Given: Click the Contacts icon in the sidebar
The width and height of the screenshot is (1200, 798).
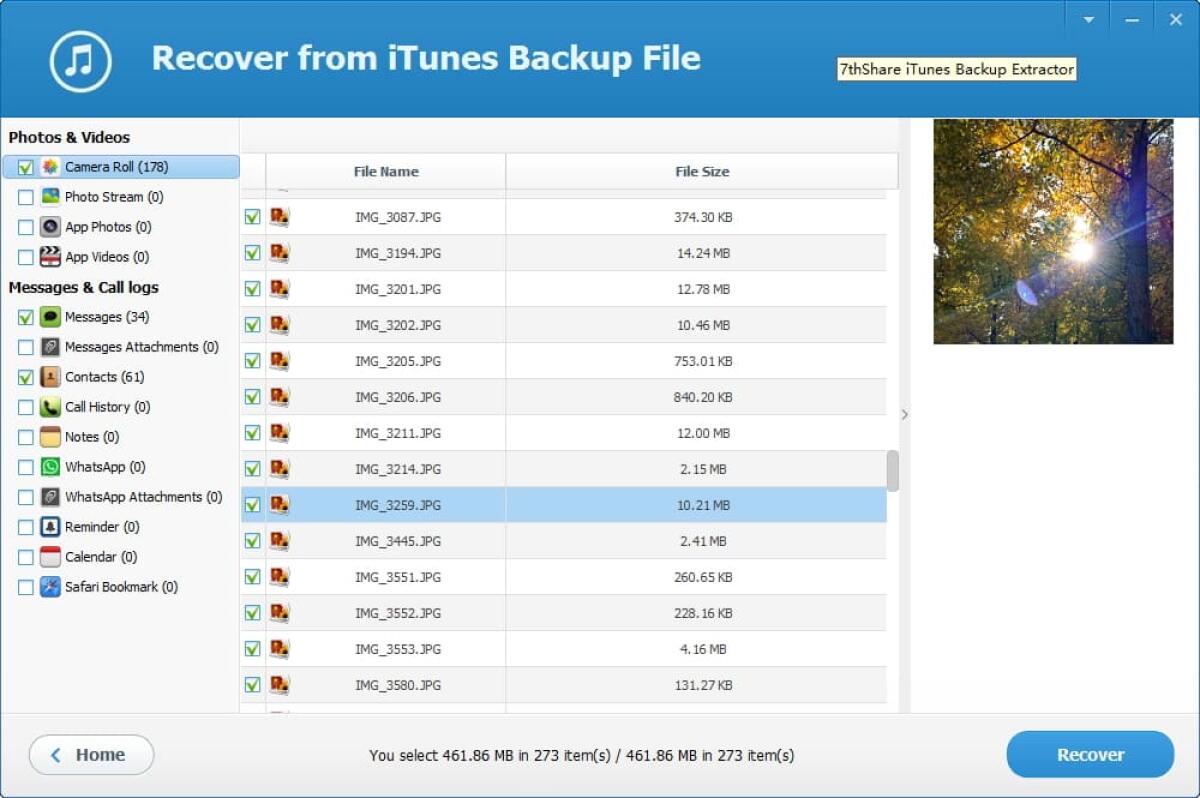Looking at the screenshot, I should pos(51,376).
